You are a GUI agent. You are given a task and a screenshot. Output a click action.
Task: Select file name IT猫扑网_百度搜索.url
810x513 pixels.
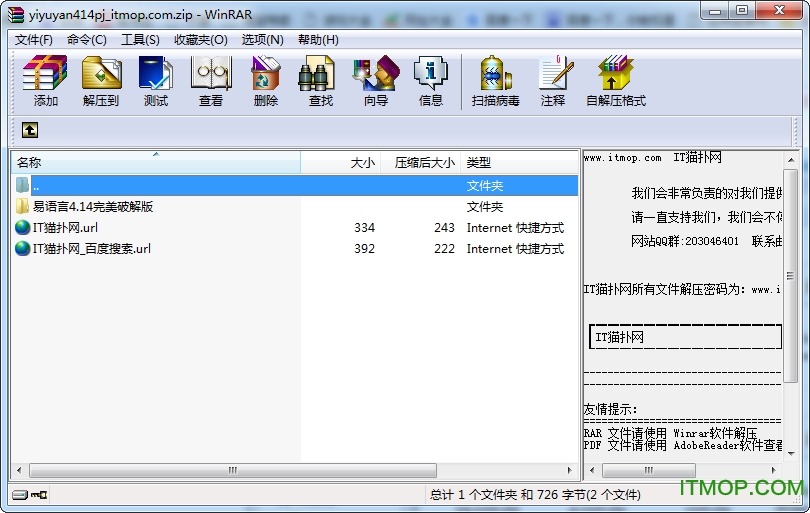tap(92, 249)
